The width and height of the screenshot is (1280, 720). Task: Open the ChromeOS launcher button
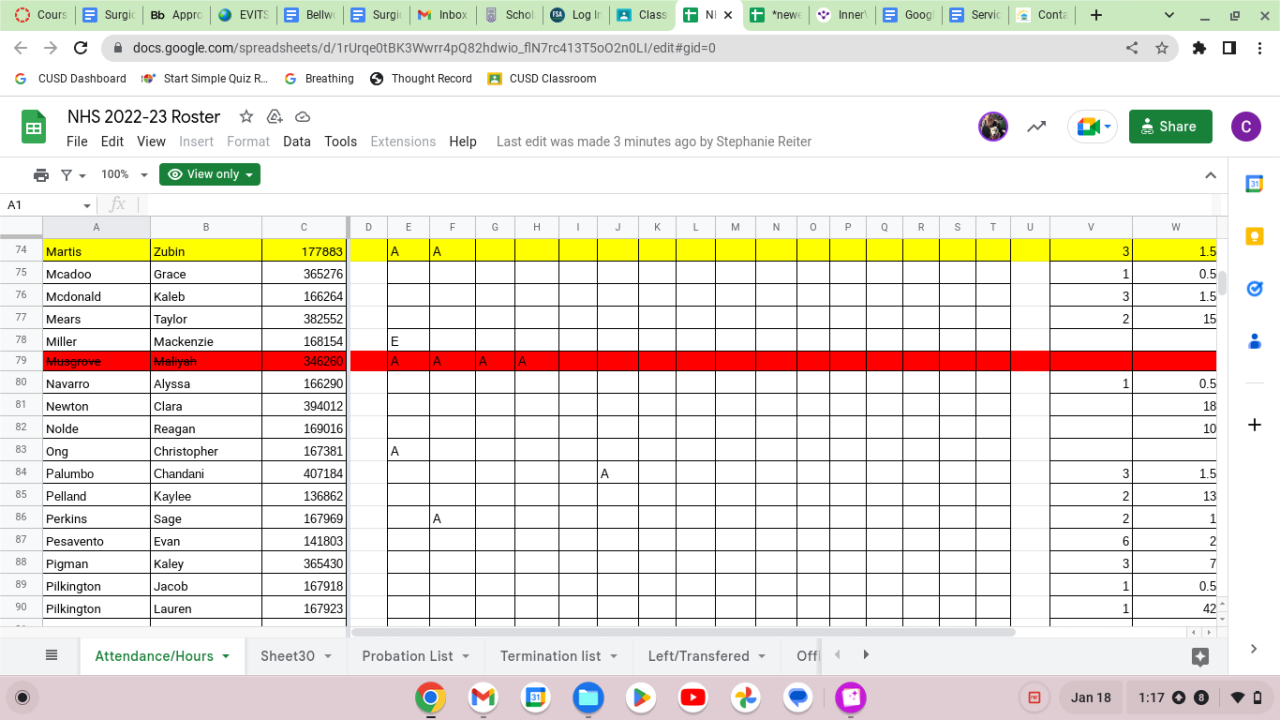pos(23,697)
